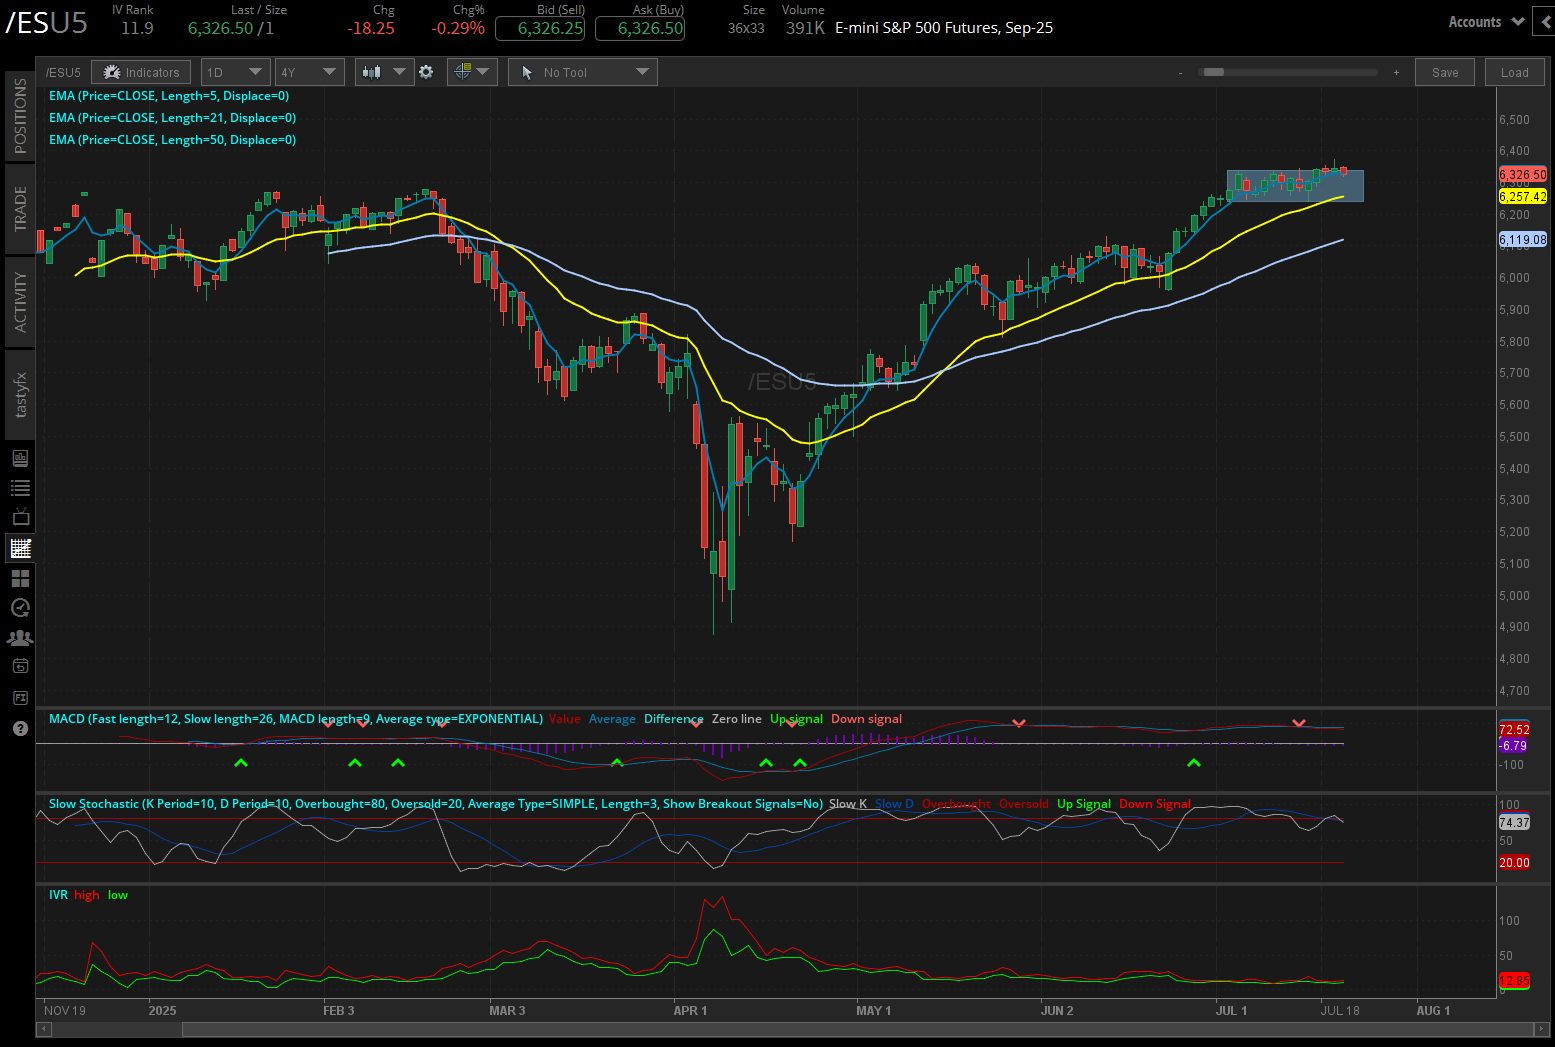Click the TV icon in the left sidebar
The image size is (1555, 1047).
[x=20, y=517]
